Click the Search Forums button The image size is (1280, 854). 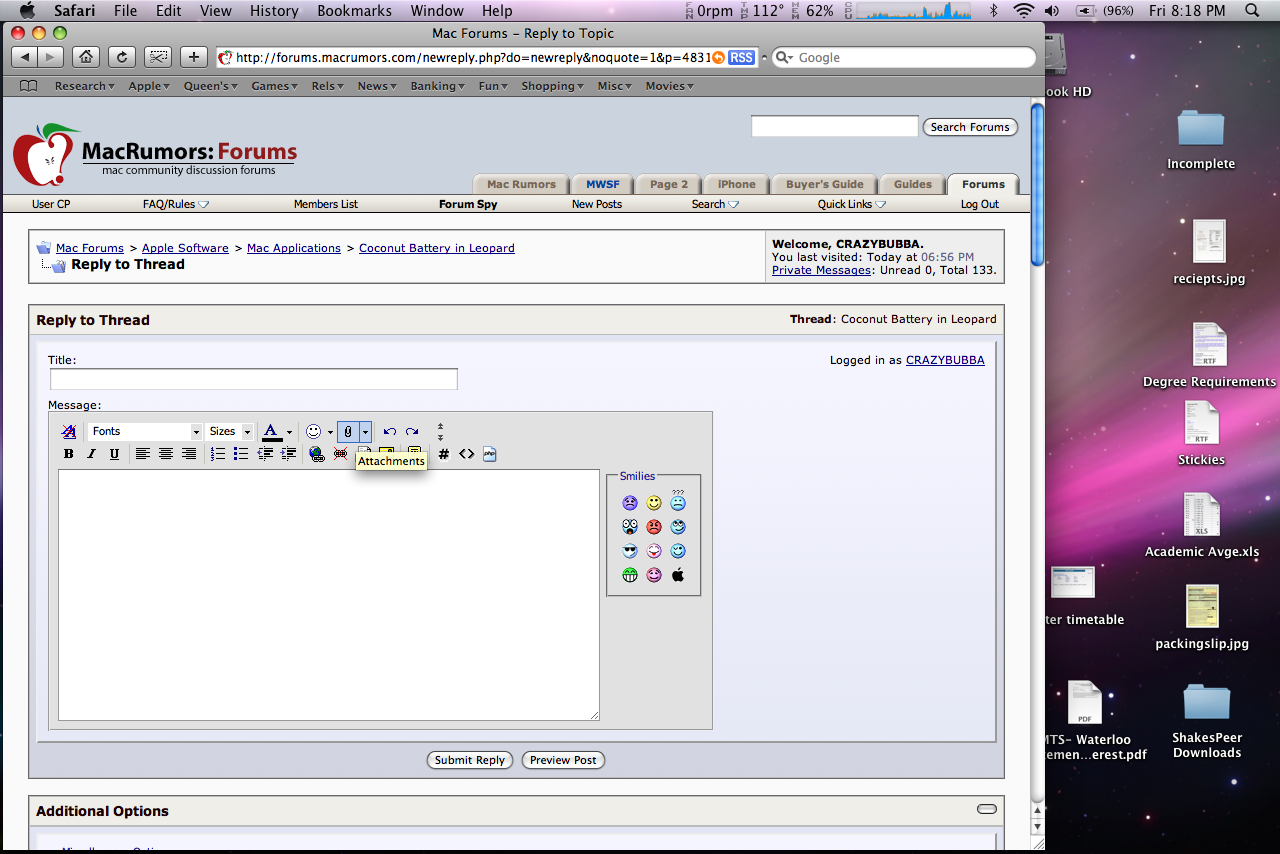click(x=970, y=127)
